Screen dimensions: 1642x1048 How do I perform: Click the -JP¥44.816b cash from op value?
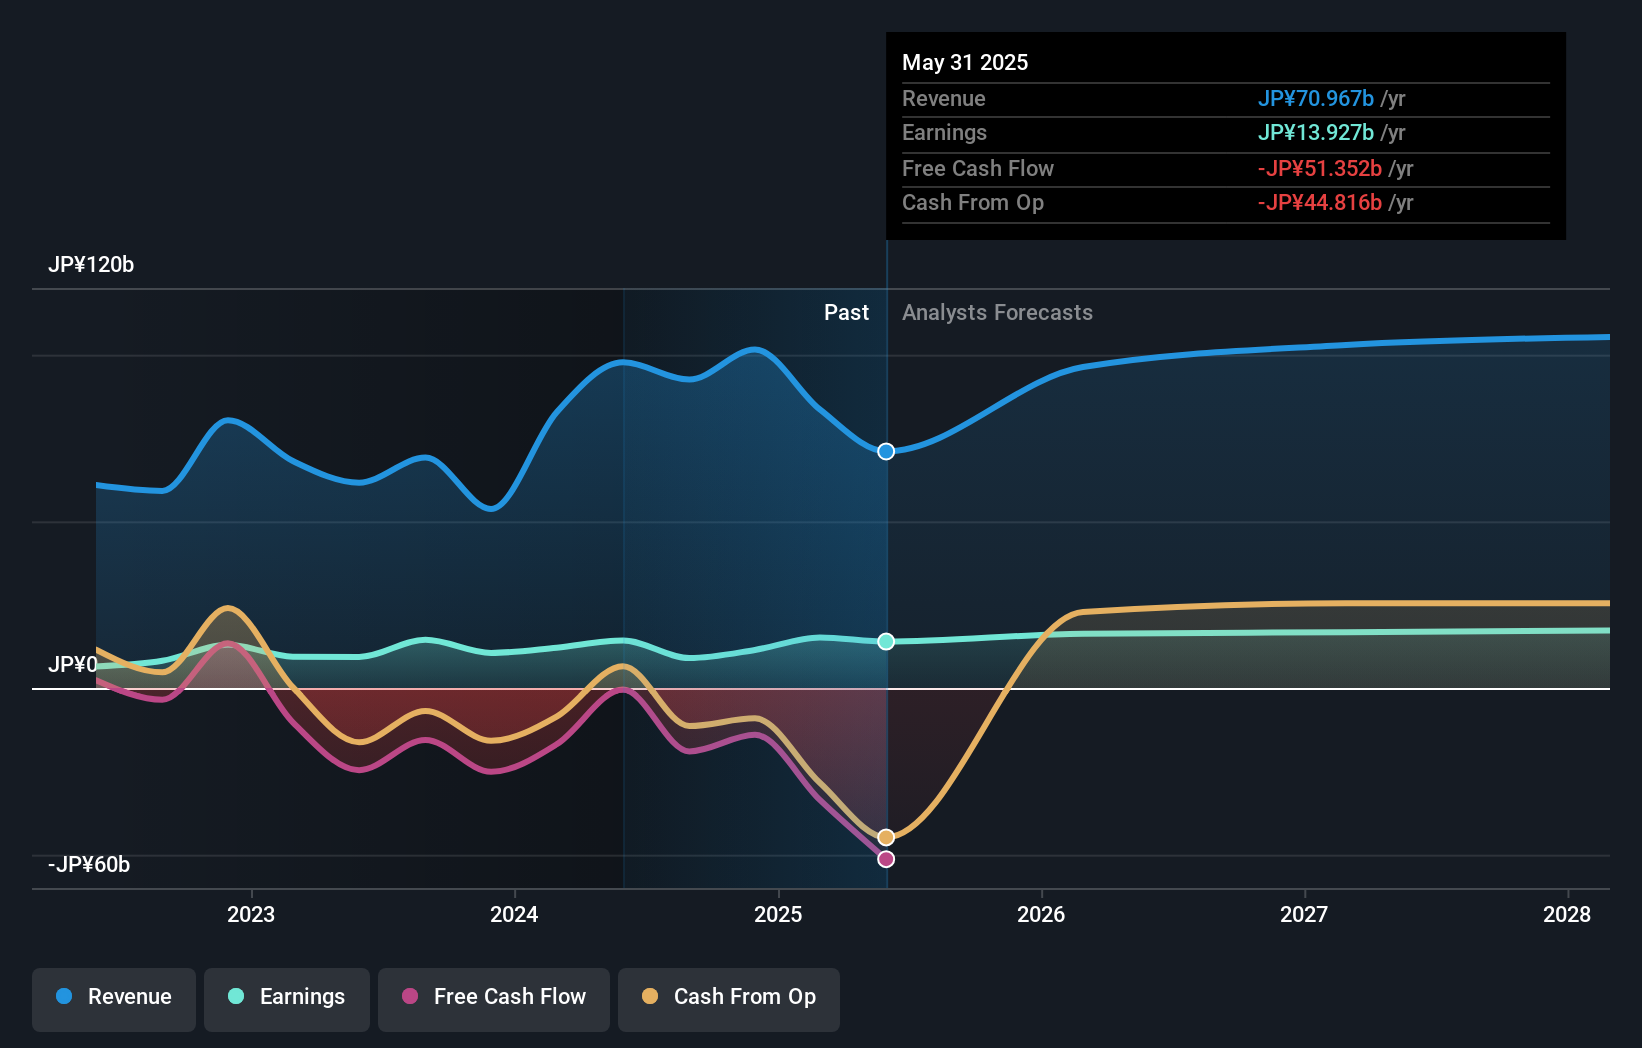click(1320, 202)
